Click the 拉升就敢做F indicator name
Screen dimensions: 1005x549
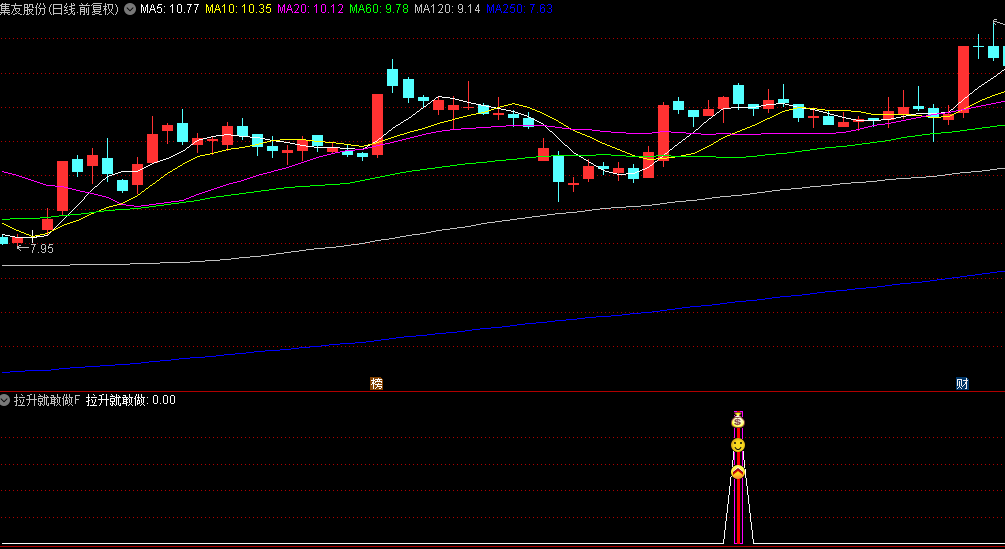coord(47,400)
